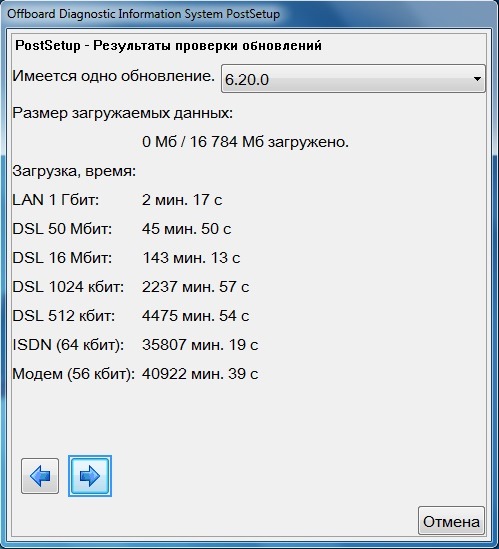Click the '2 мин. 17 с' value

(182, 200)
